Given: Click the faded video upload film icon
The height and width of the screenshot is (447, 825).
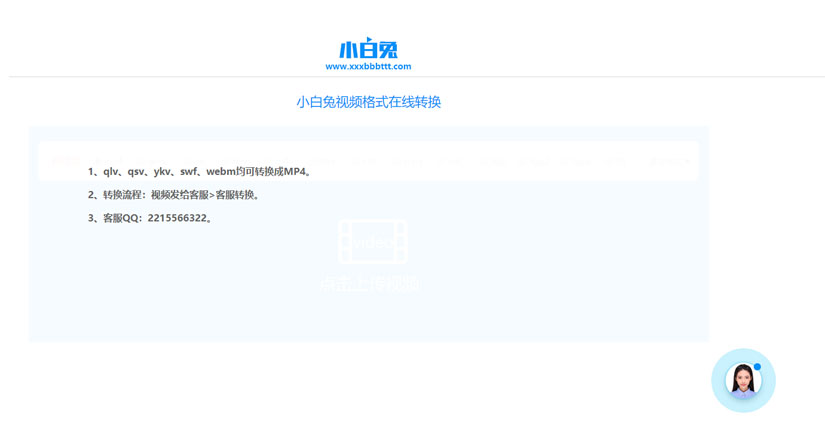Looking at the screenshot, I should [x=373, y=242].
